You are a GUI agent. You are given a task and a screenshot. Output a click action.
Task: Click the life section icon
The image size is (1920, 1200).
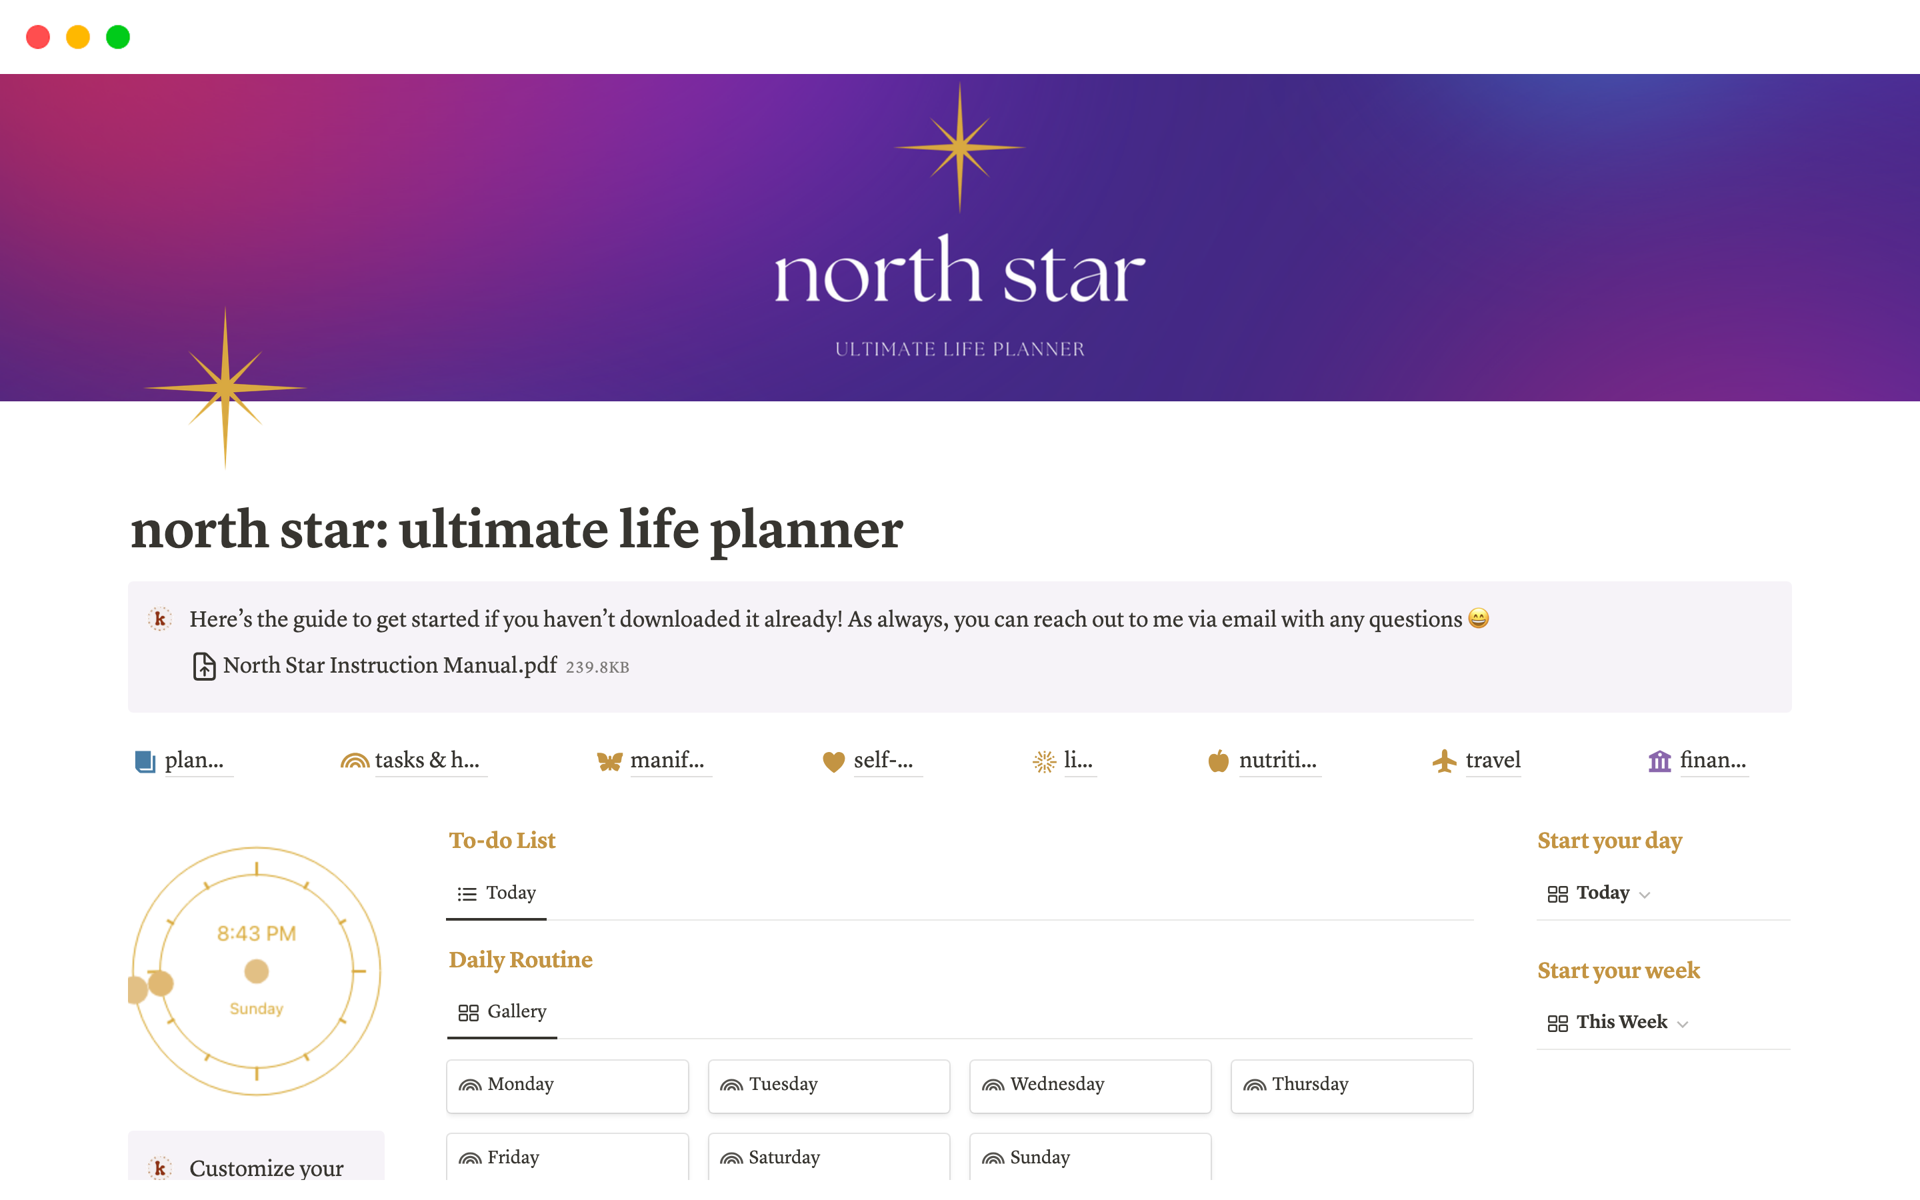pyautogui.click(x=1045, y=759)
